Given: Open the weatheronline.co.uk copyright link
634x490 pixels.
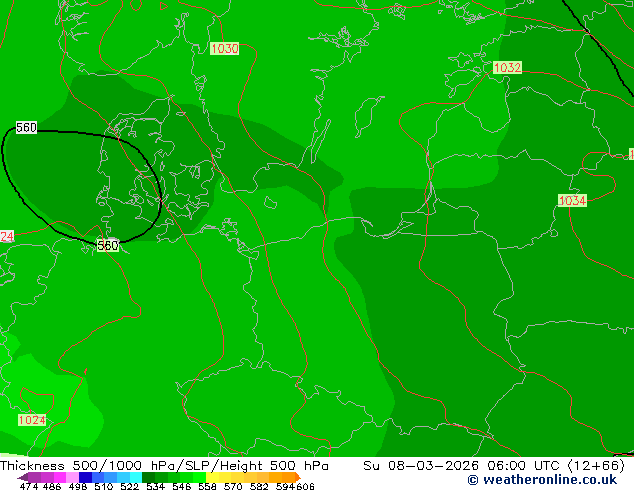Looking at the screenshot, I should click(x=542, y=480).
